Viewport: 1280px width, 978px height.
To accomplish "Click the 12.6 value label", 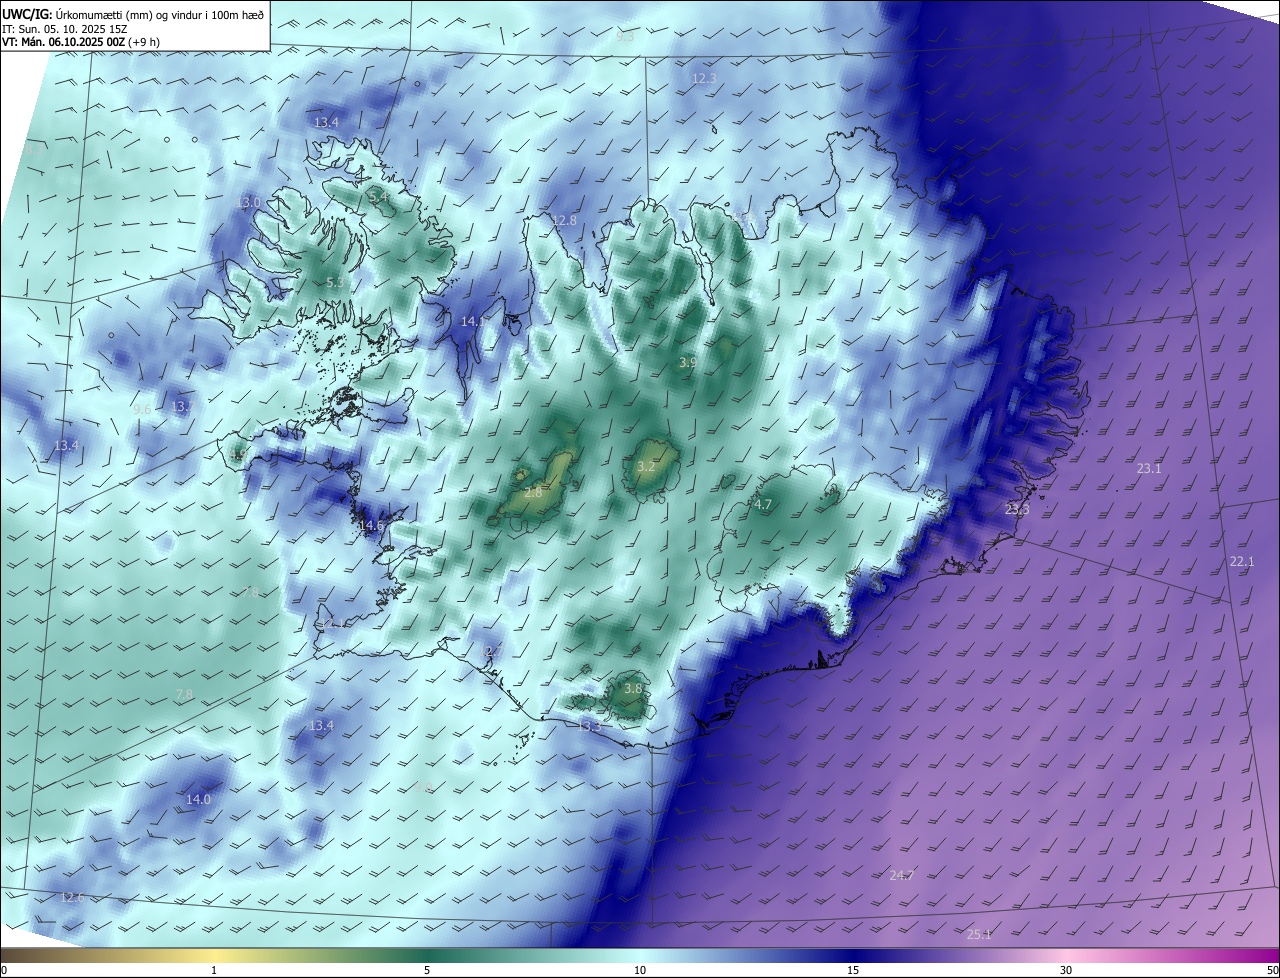I will 72,897.
